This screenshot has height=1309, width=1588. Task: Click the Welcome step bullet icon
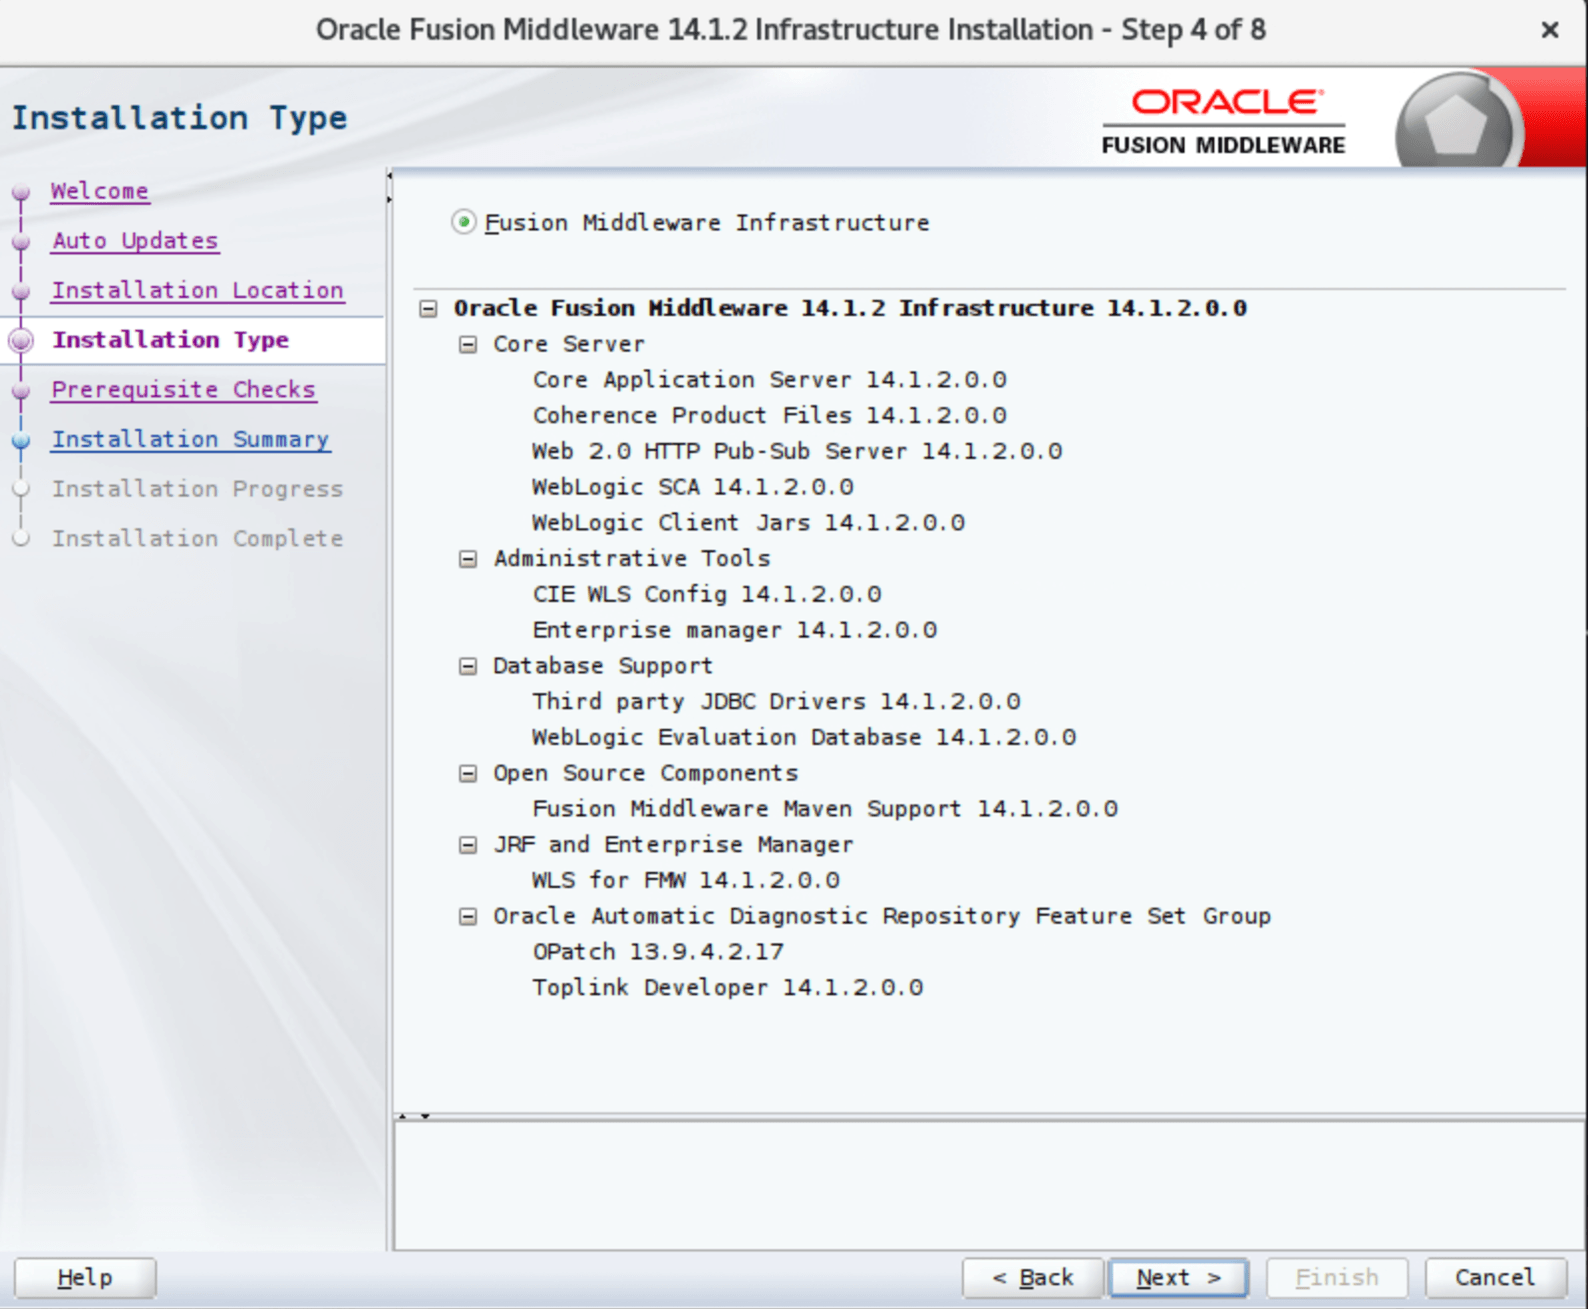(x=21, y=192)
